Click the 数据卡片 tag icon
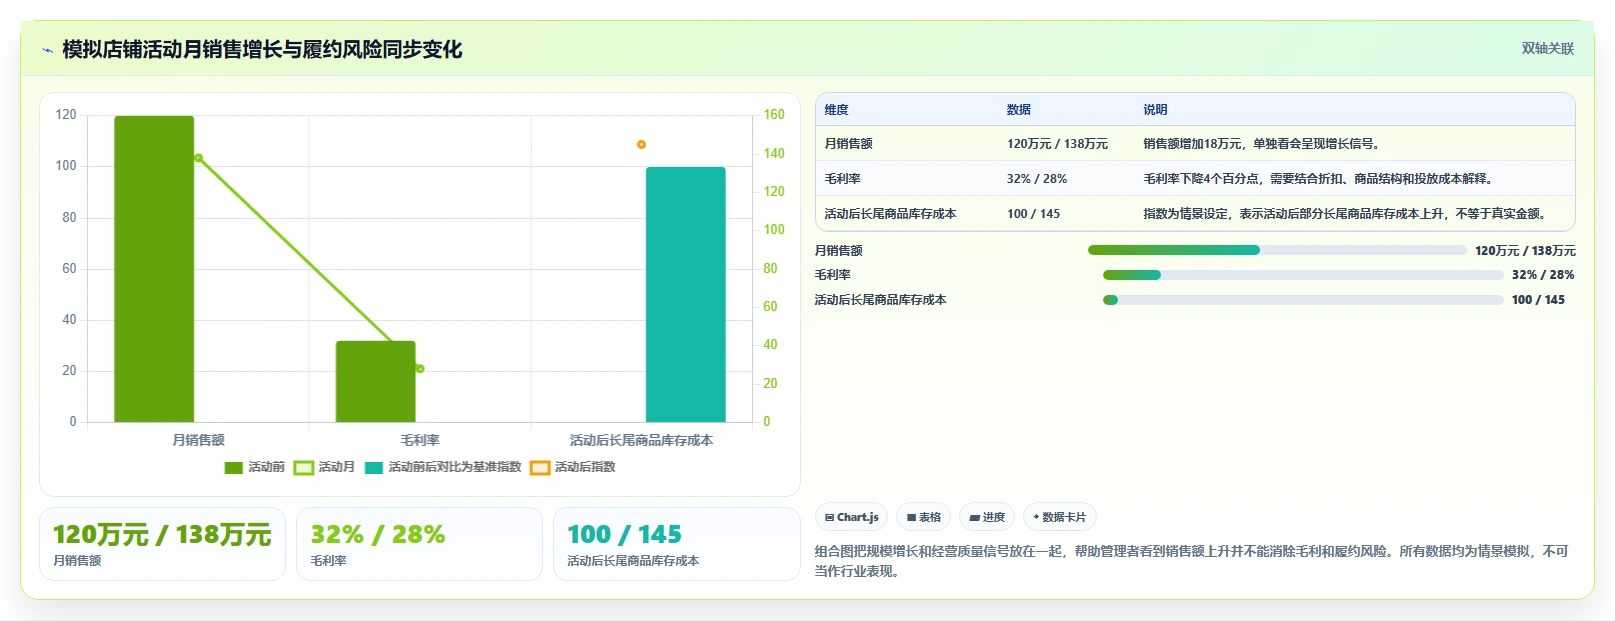The image size is (1615, 621). [x=1036, y=517]
